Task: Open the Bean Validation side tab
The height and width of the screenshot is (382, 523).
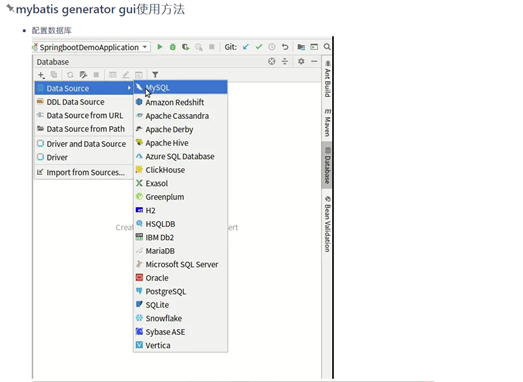Action: click(328, 224)
